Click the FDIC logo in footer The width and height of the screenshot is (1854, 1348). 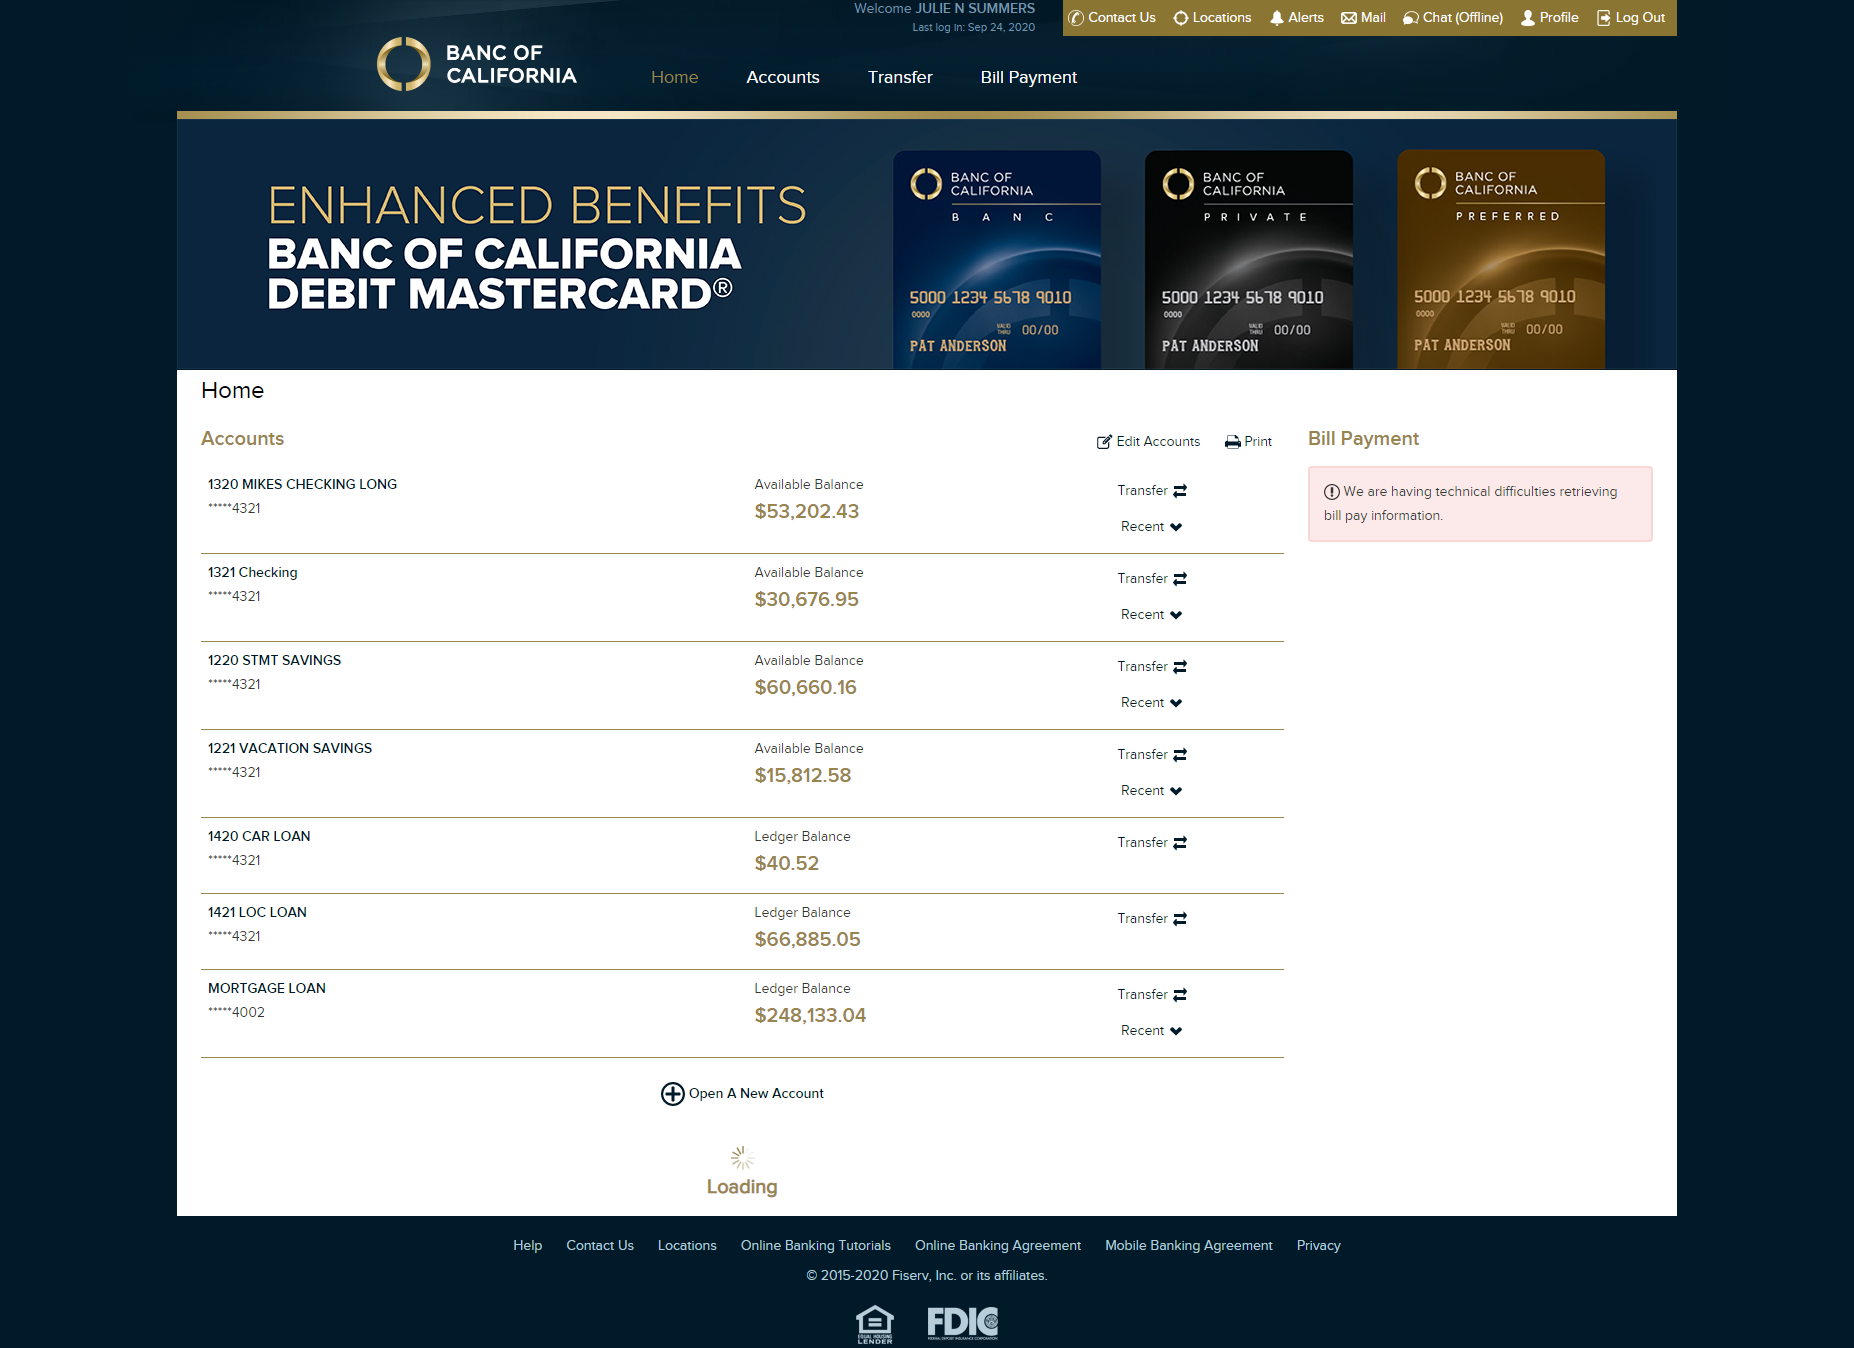962,1323
